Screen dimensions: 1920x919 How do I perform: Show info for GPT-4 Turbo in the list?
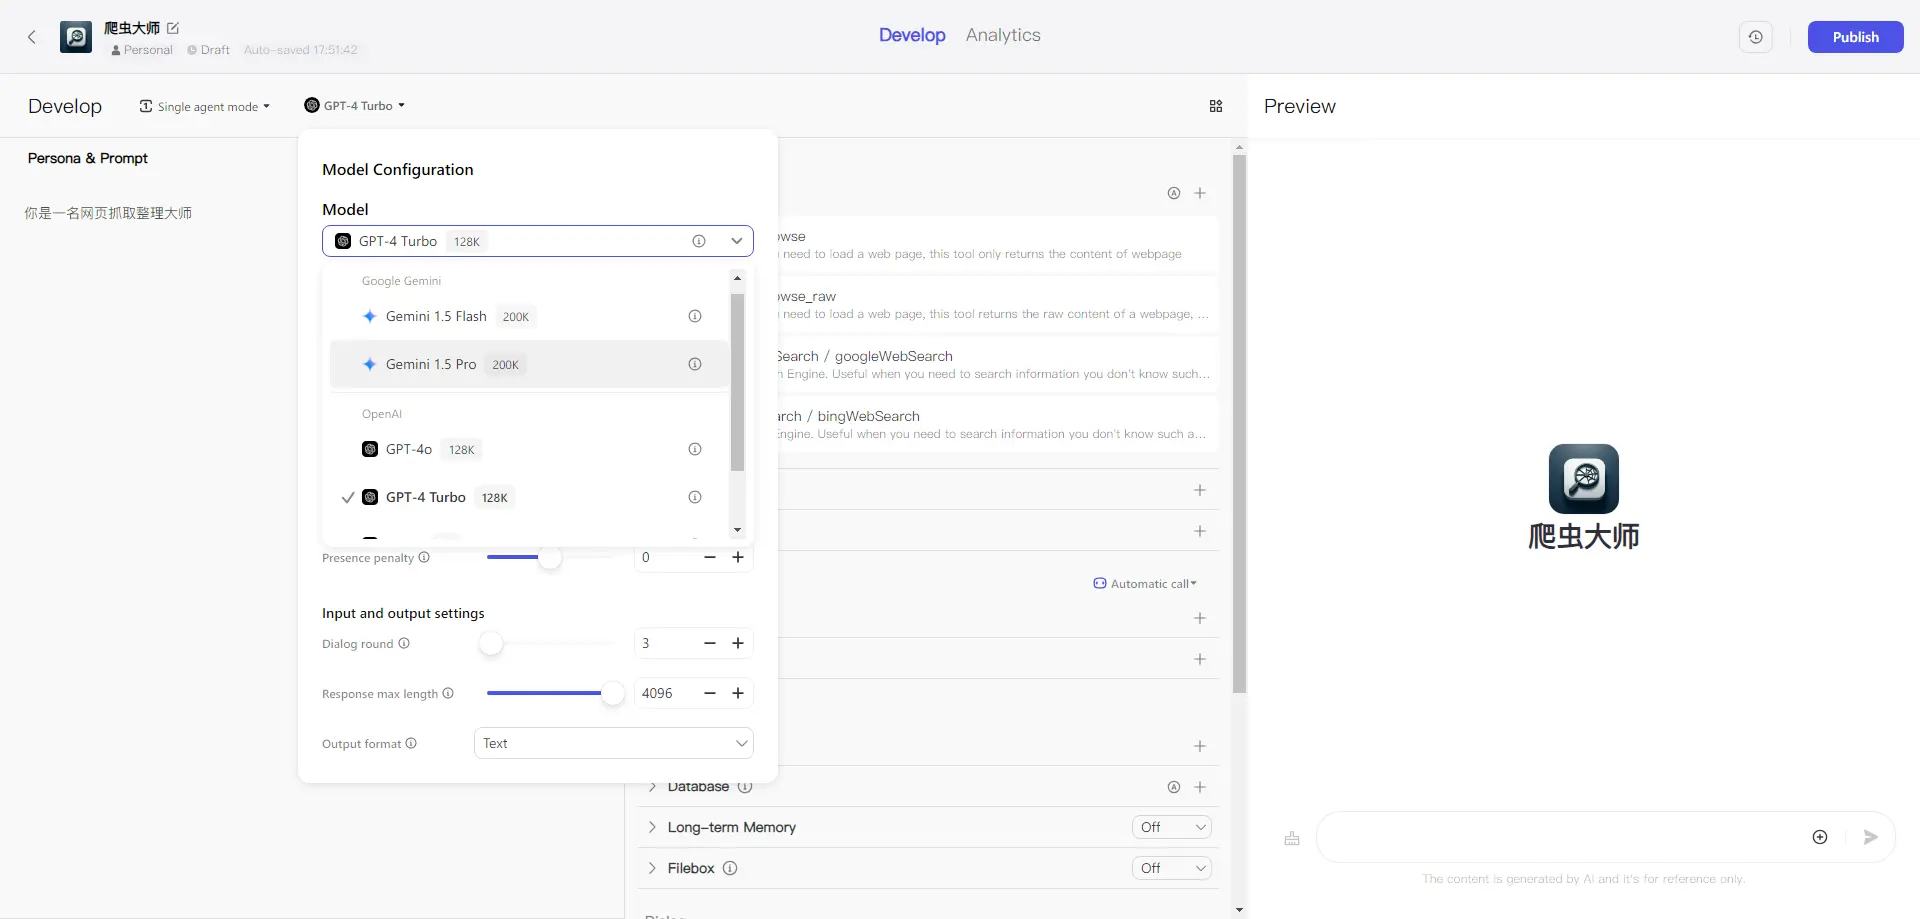tap(695, 497)
